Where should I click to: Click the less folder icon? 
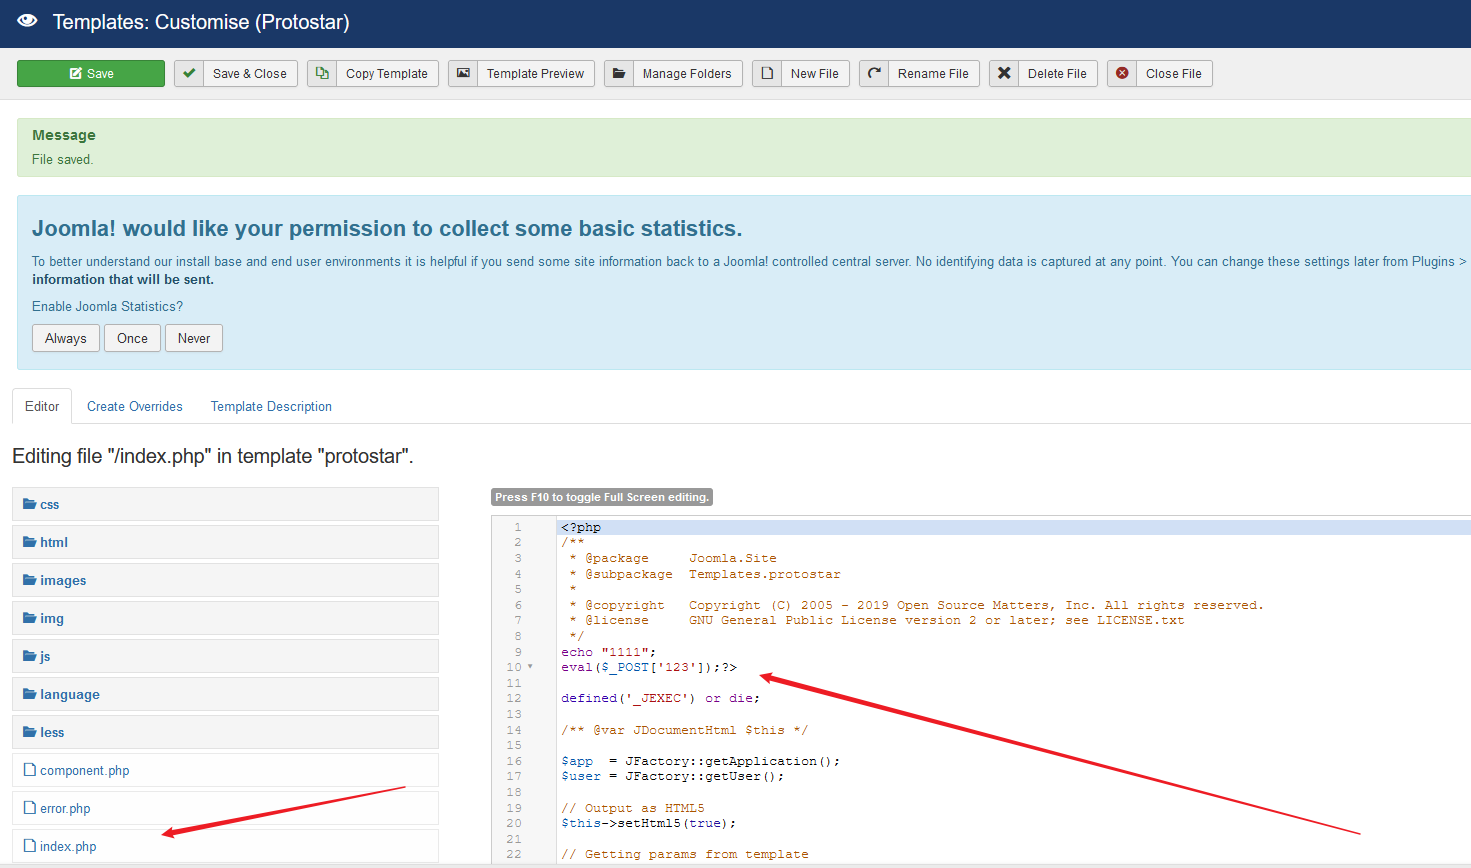30,732
